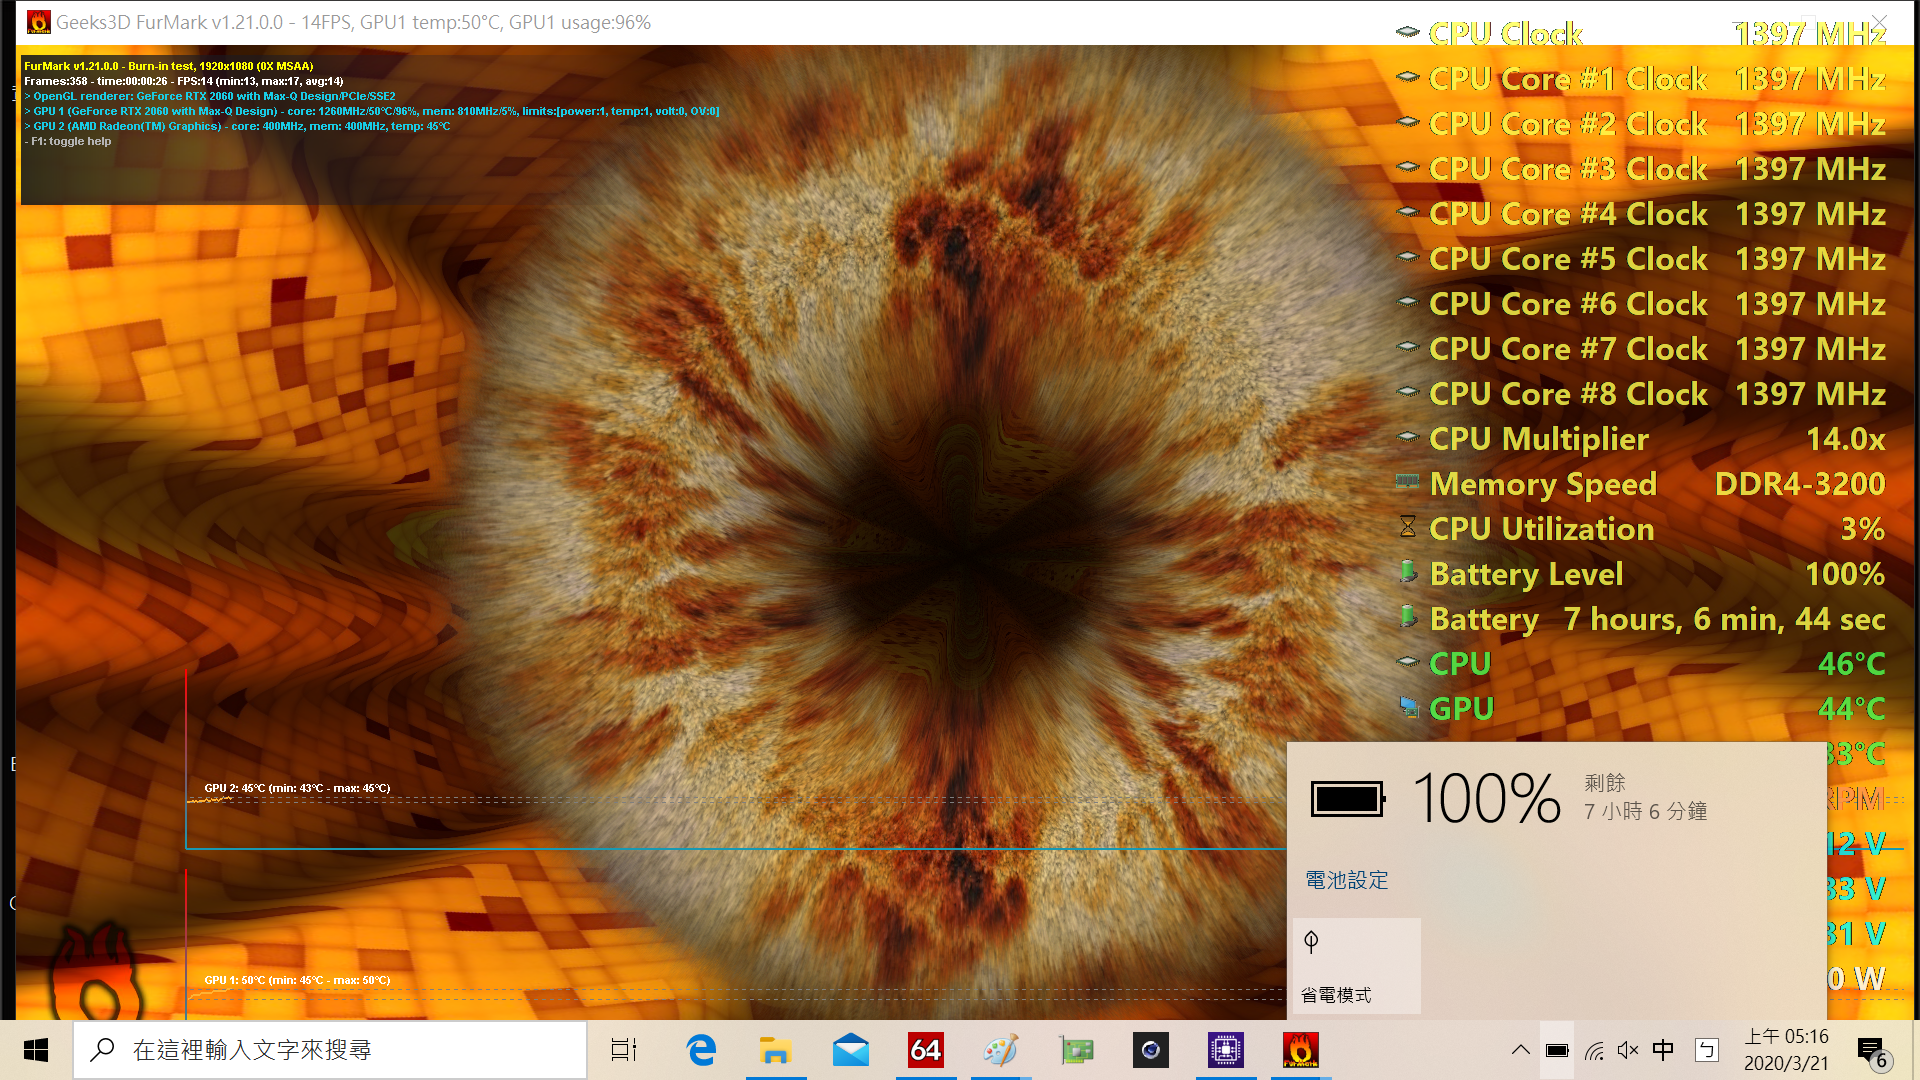
Task: Click the battery icon in the system tray
Action: coord(1557,1050)
